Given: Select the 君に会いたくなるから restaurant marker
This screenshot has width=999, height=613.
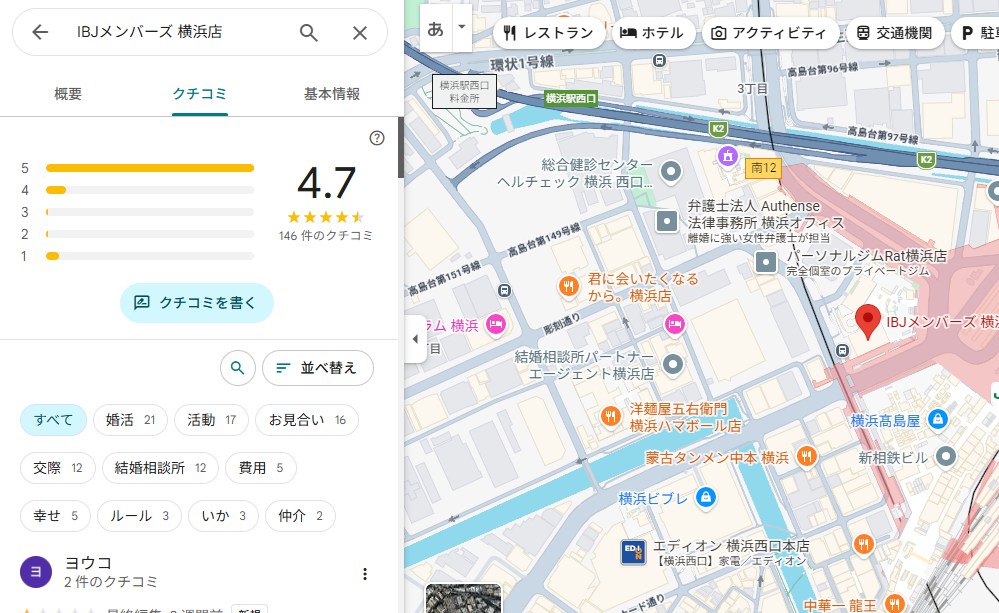Looking at the screenshot, I should coord(568,287).
